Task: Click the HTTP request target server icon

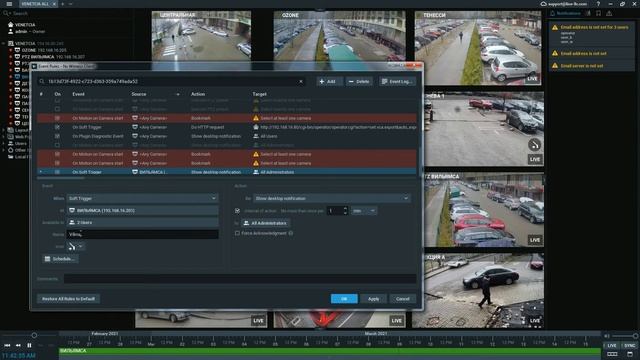Action: point(256,127)
